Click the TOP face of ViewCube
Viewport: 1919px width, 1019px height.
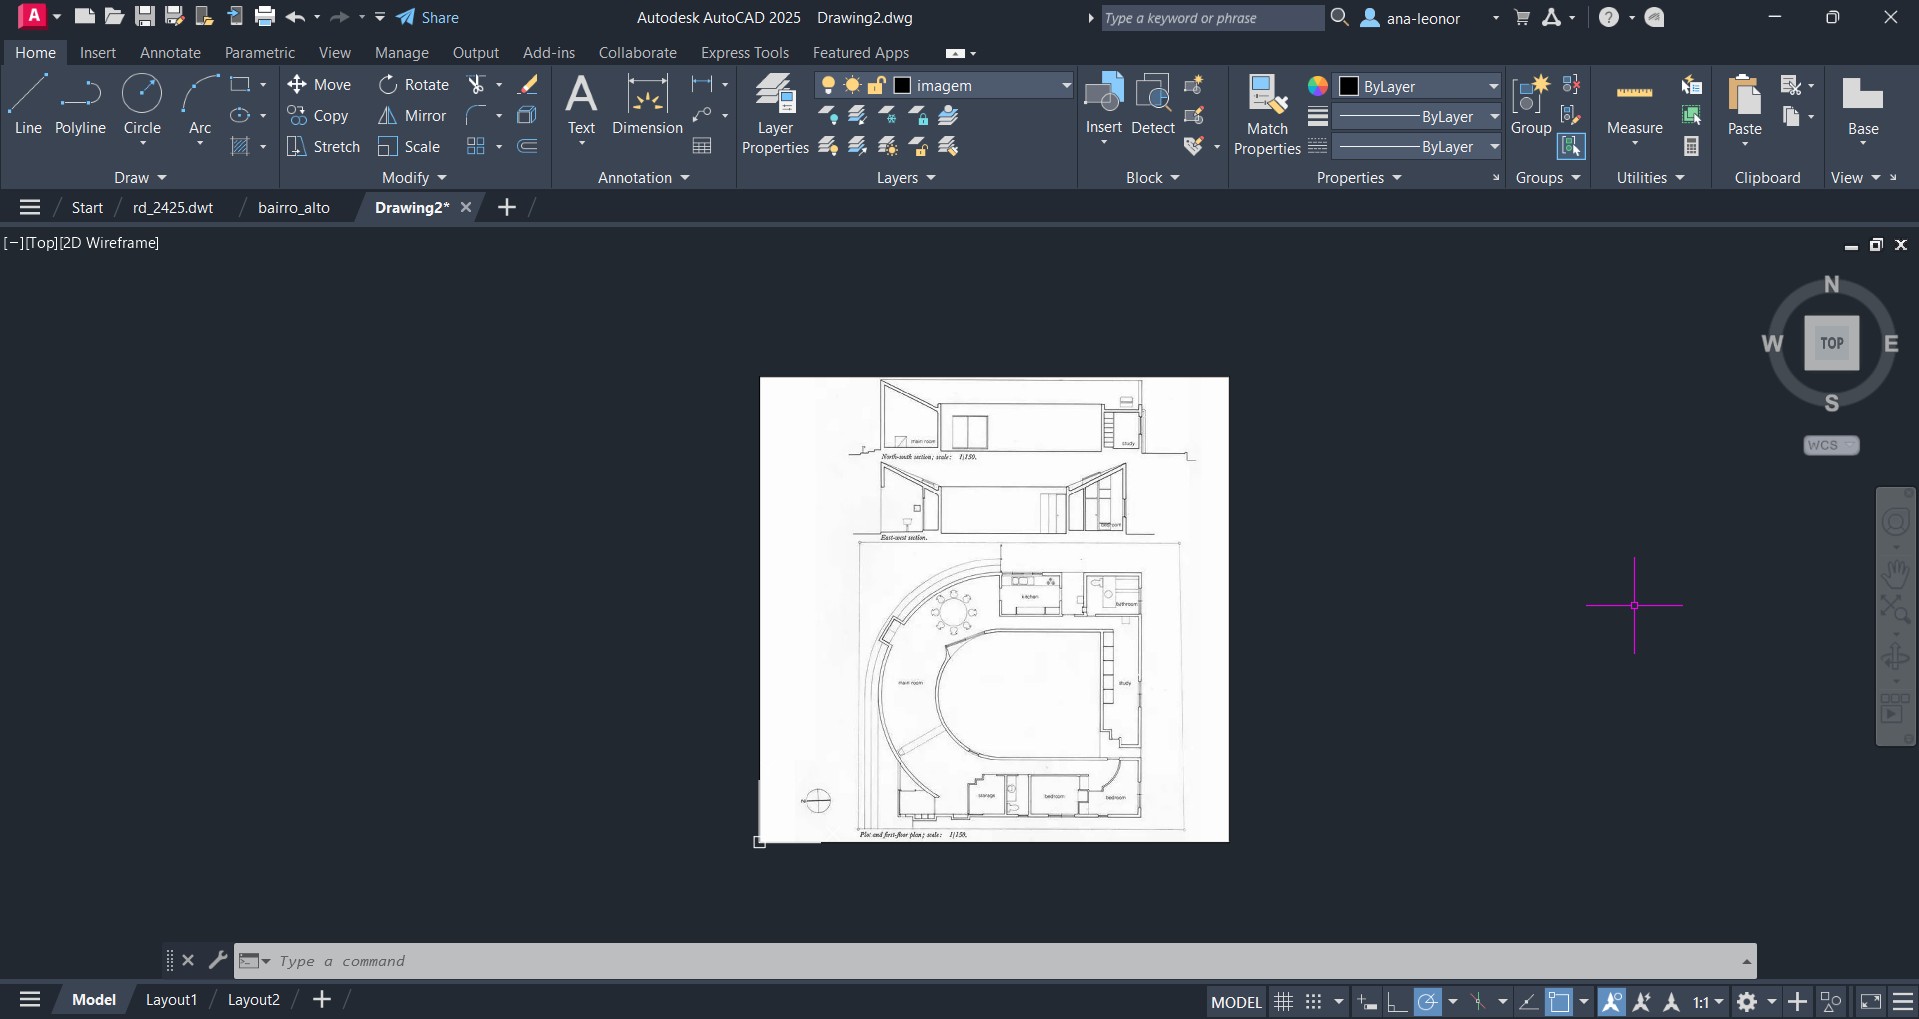1831,343
